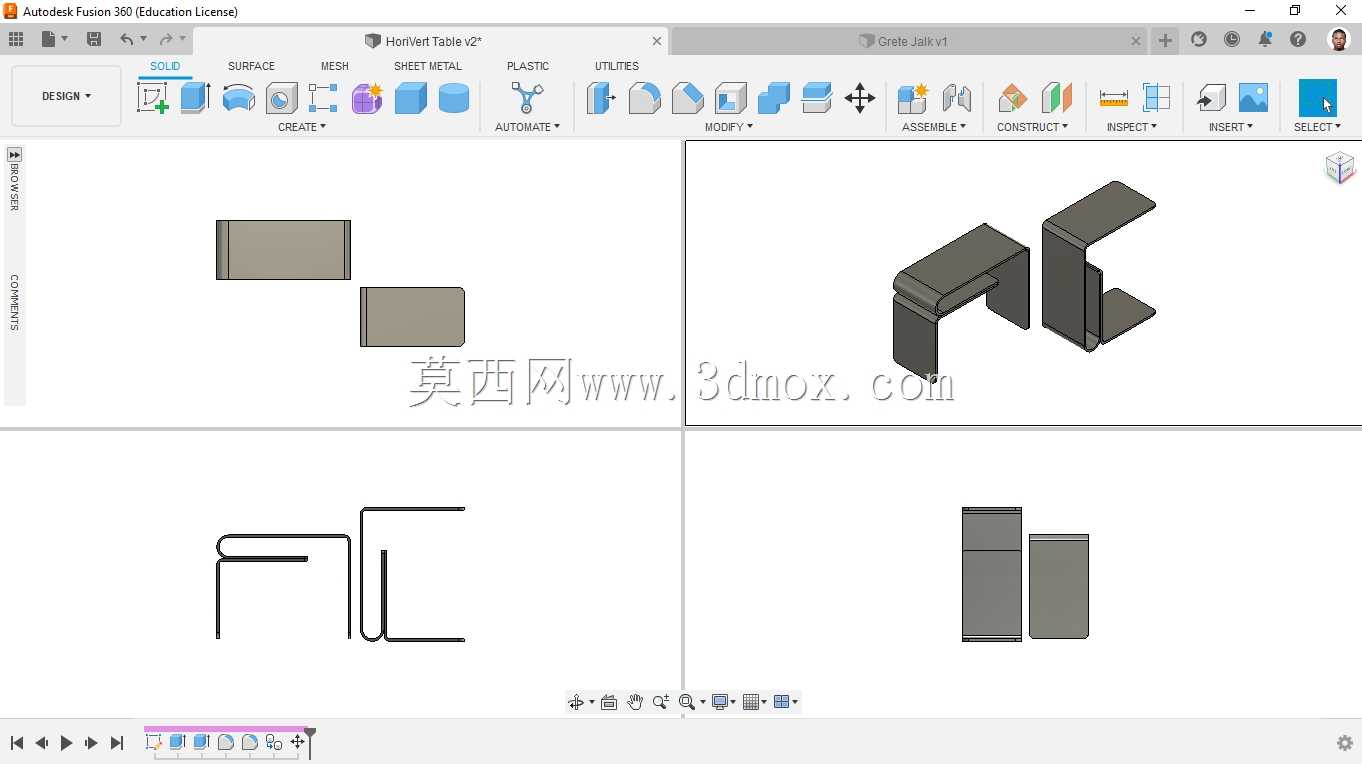Select the Box primitive tool
Viewport: 1362px width, 764px height.
(x=410, y=98)
